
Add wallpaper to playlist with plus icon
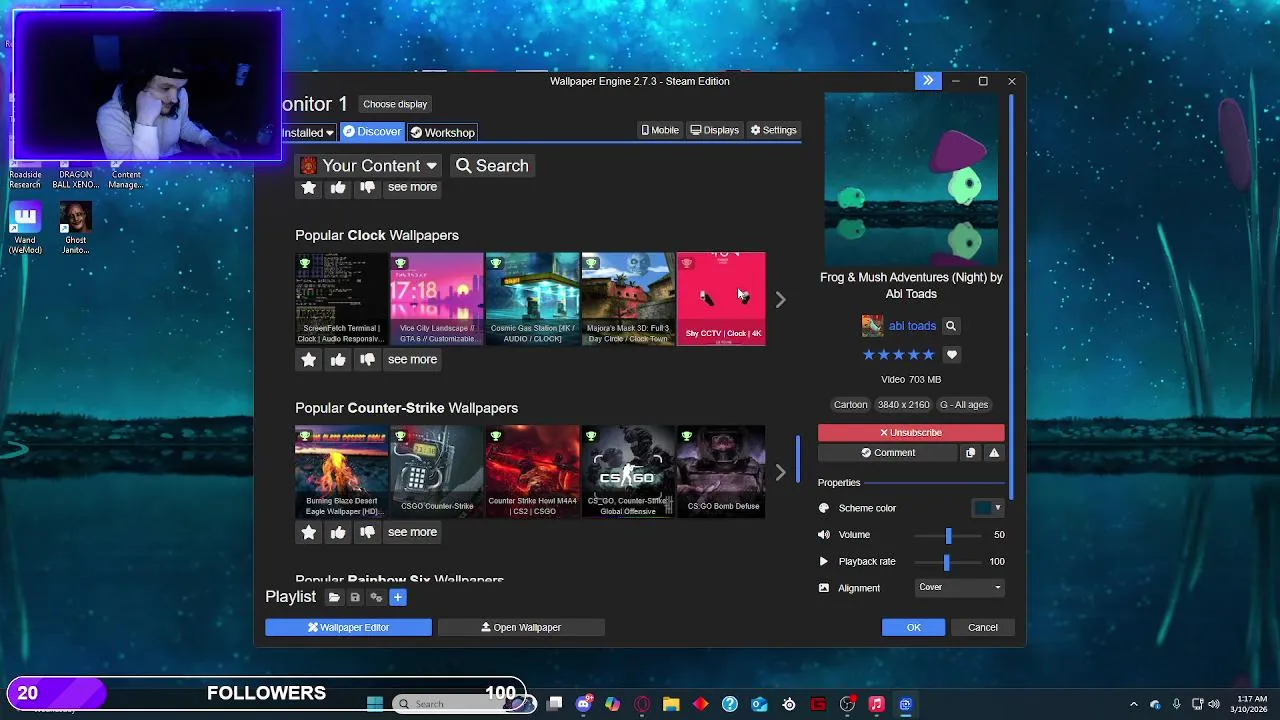(x=397, y=597)
